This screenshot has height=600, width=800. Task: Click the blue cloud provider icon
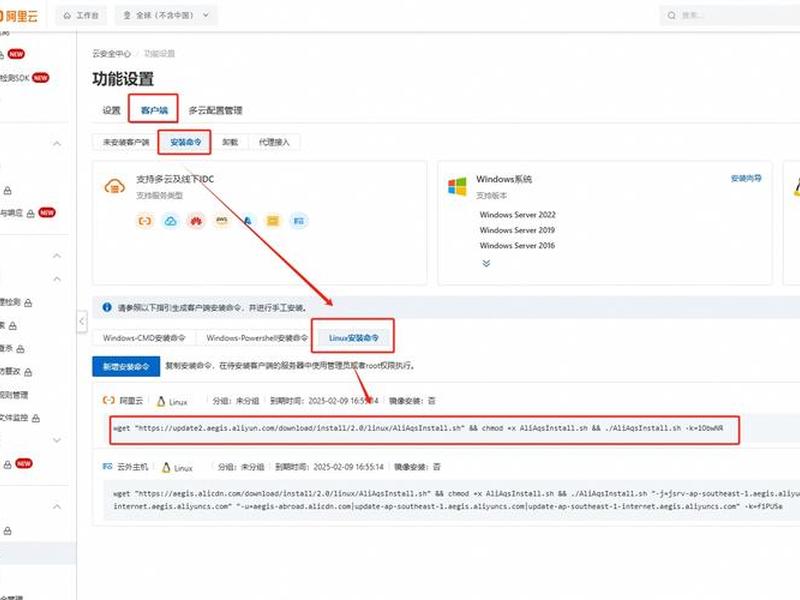(x=170, y=221)
